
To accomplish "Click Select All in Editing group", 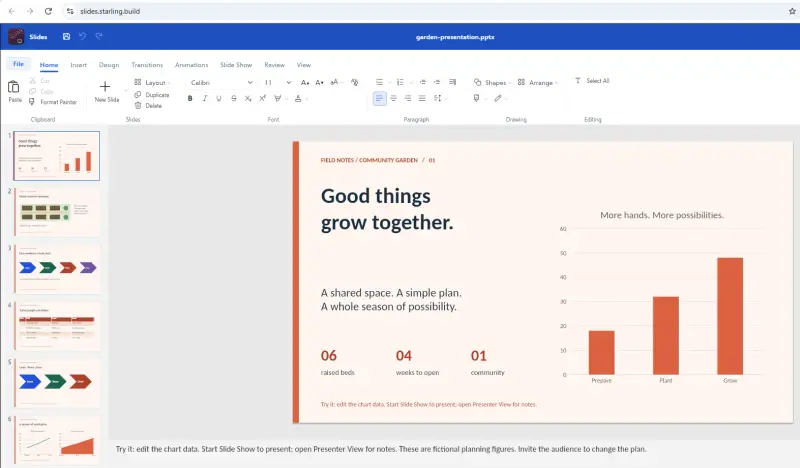I will pyautogui.click(x=592, y=81).
